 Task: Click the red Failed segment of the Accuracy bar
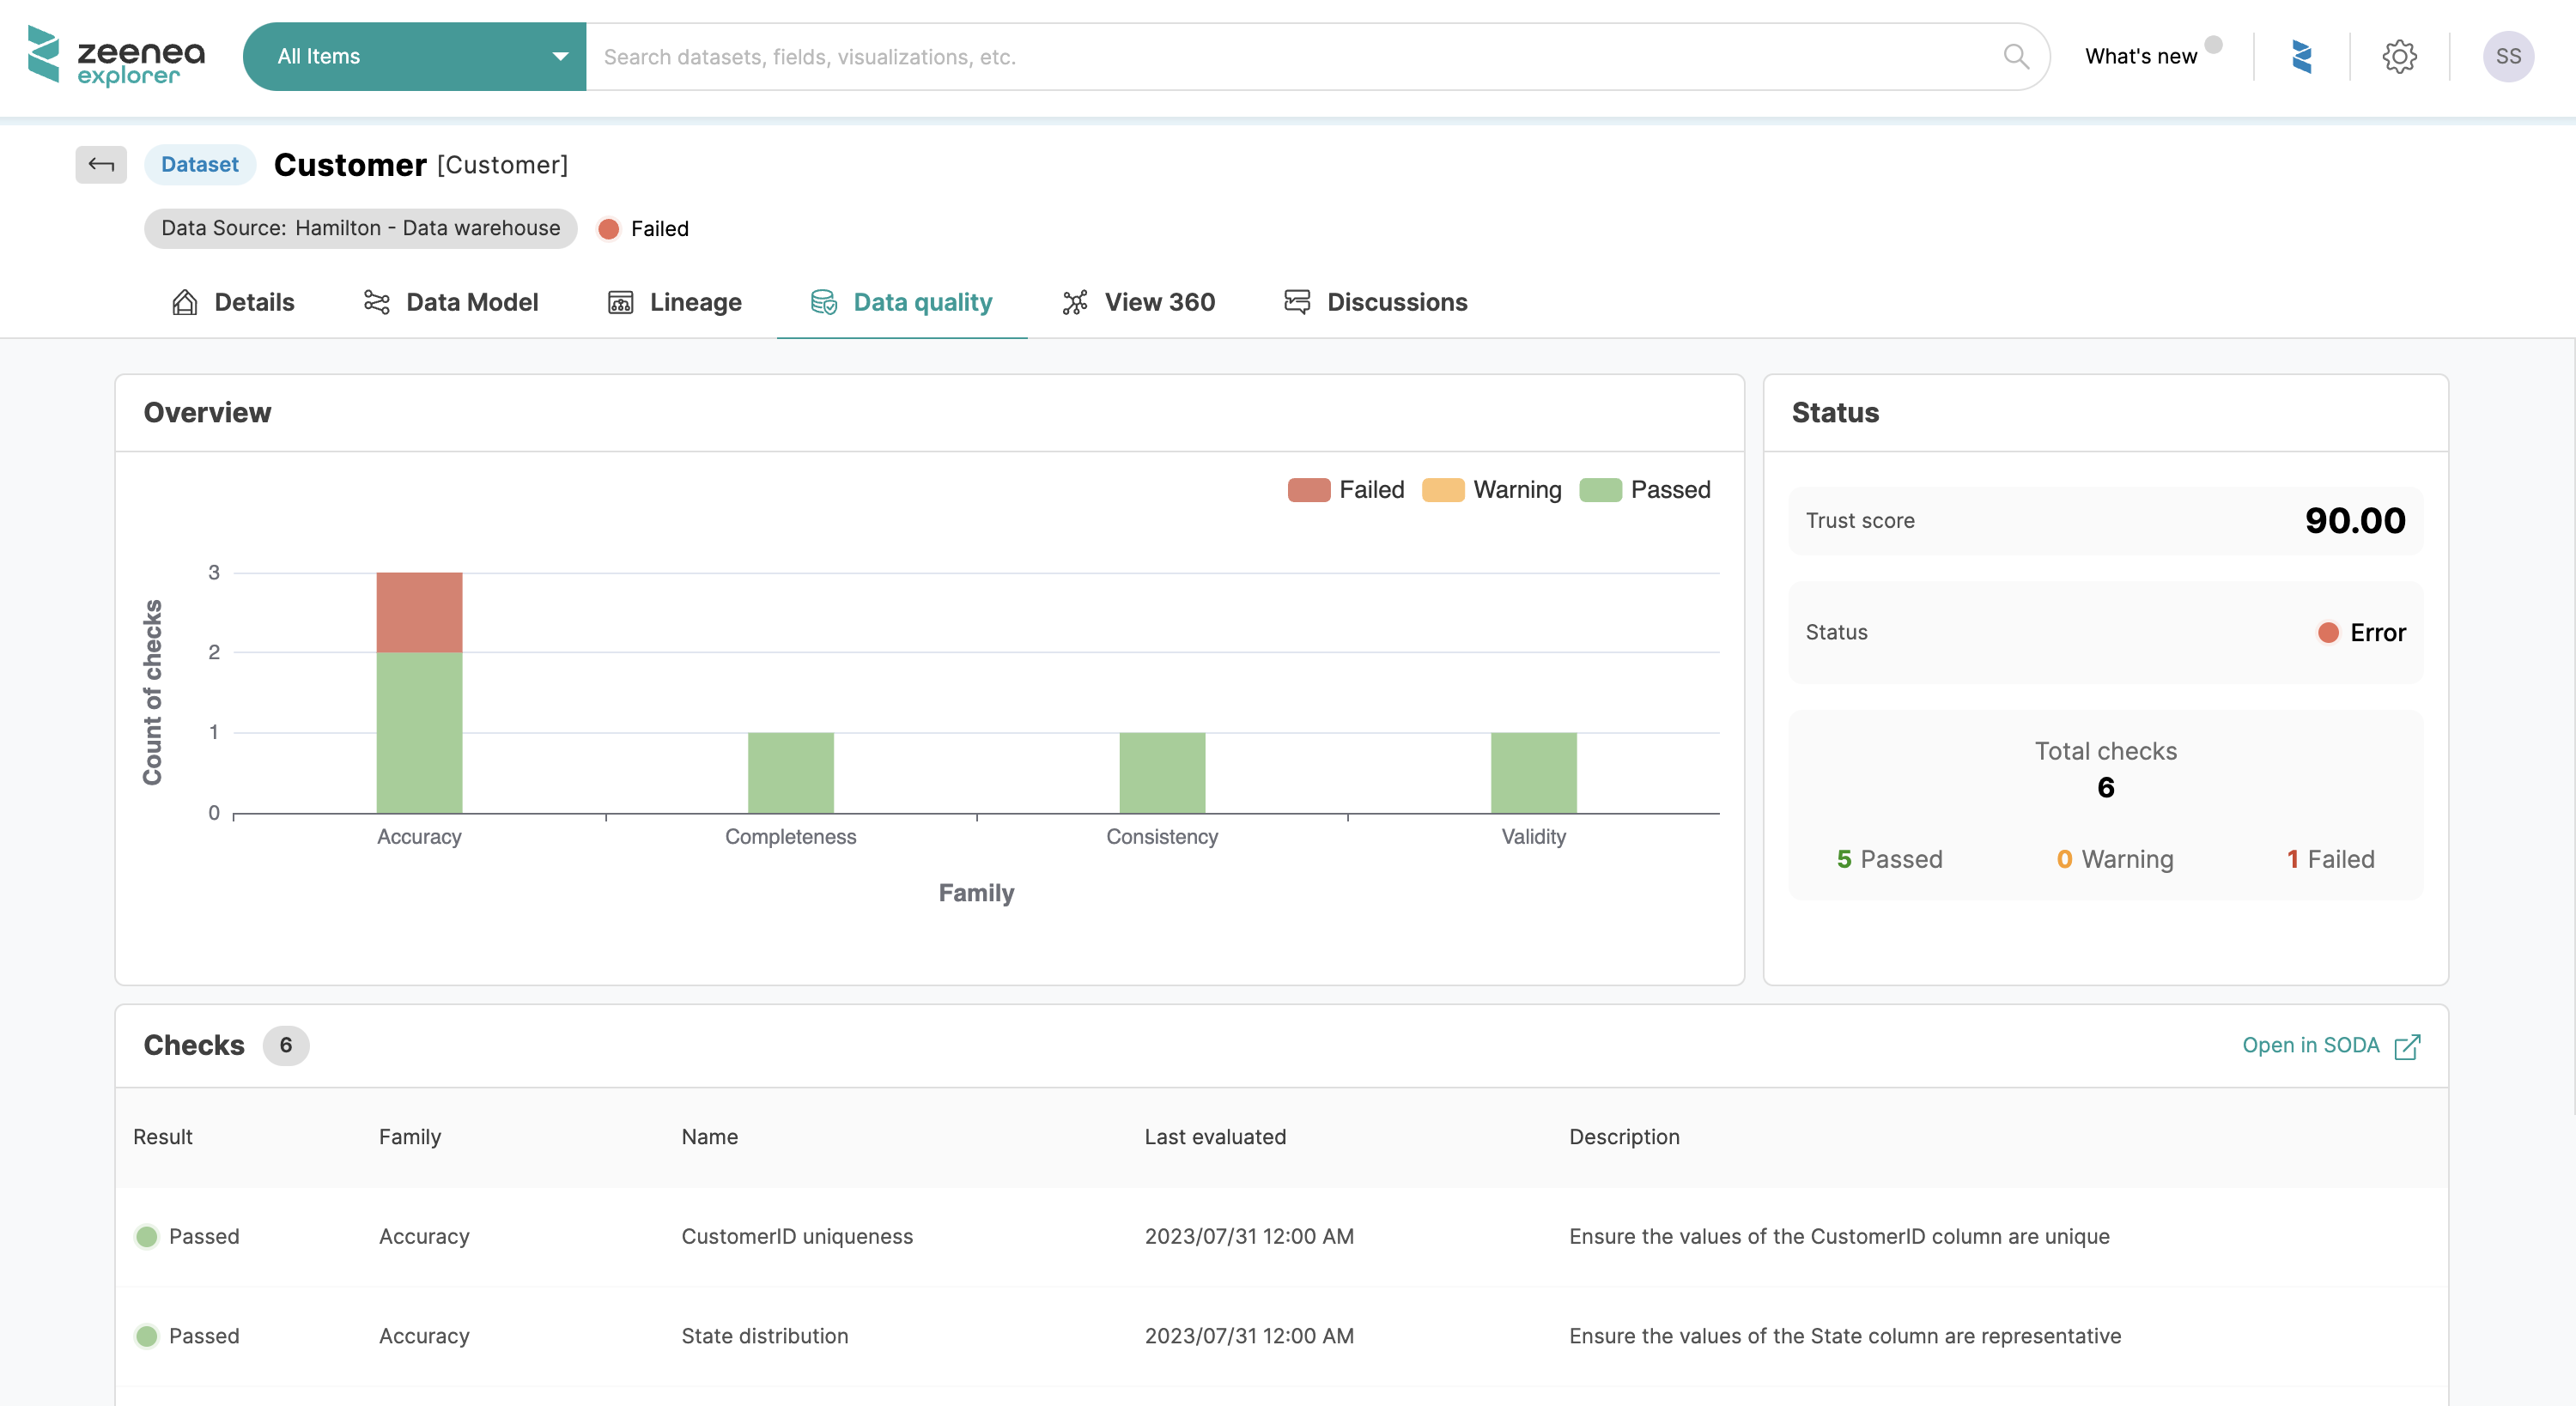coord(419,612)
